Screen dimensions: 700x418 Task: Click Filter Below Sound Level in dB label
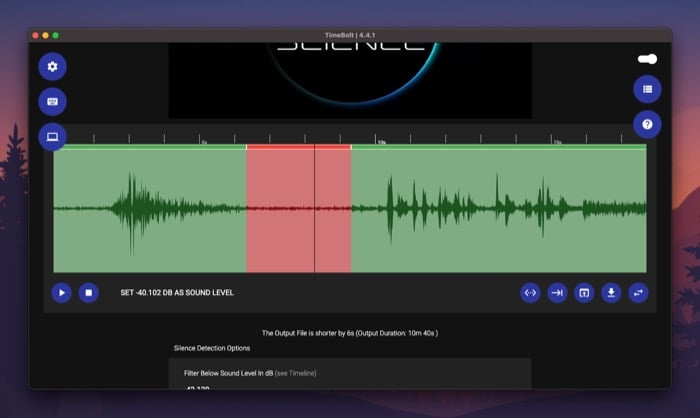(229, 373)
